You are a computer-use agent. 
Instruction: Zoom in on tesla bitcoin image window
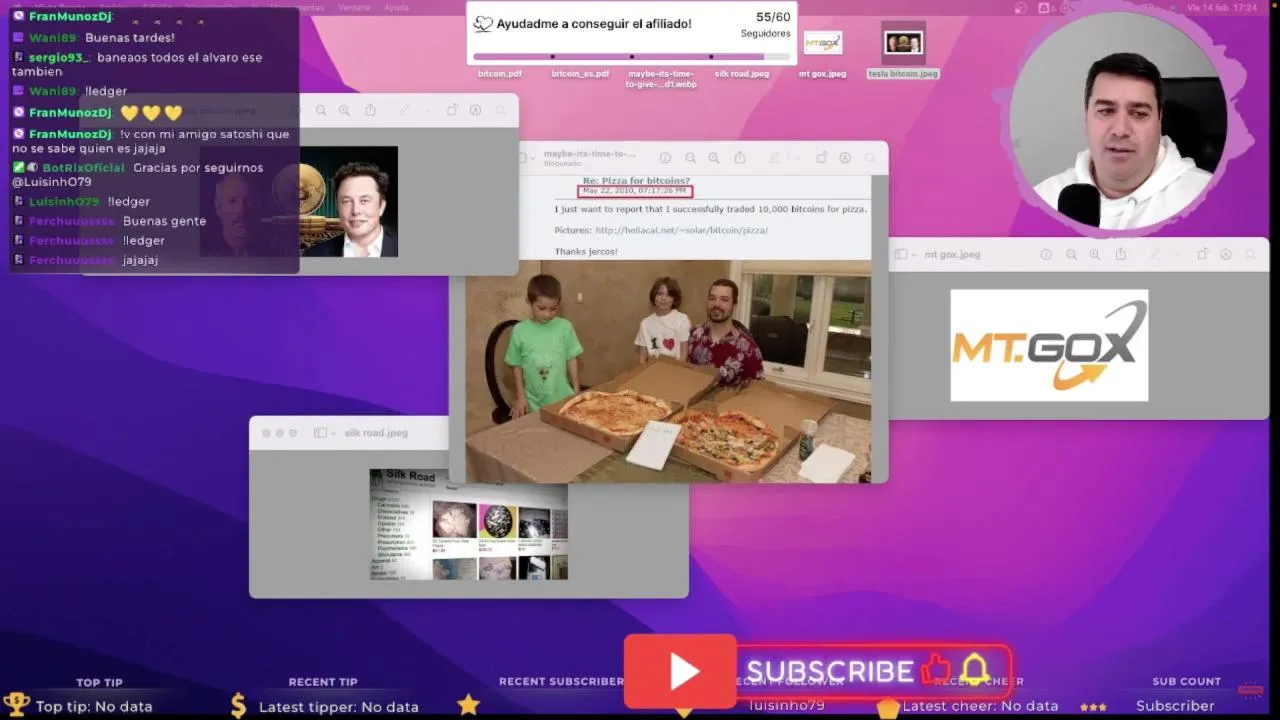coord(344,111)
